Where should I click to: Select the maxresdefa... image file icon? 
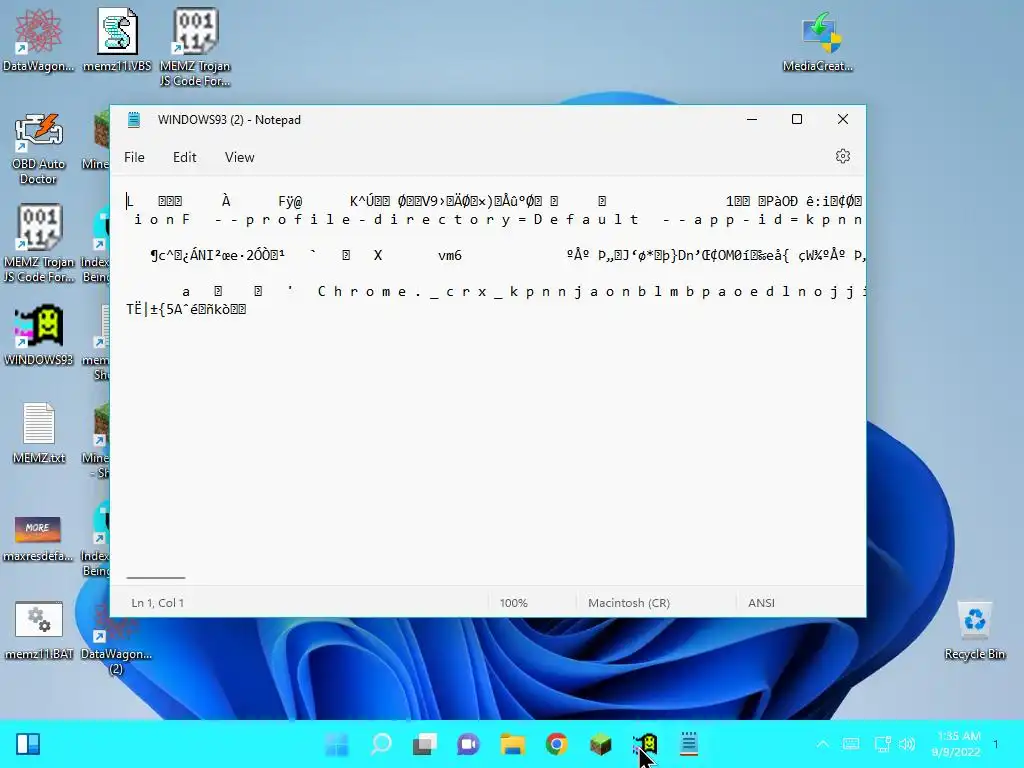[x=38, y=537]
